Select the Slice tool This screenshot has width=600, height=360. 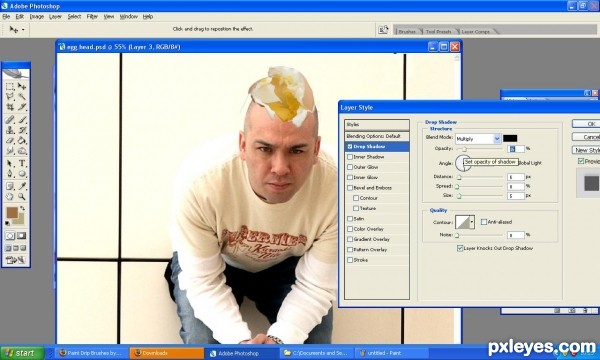(x=22, y=107)
